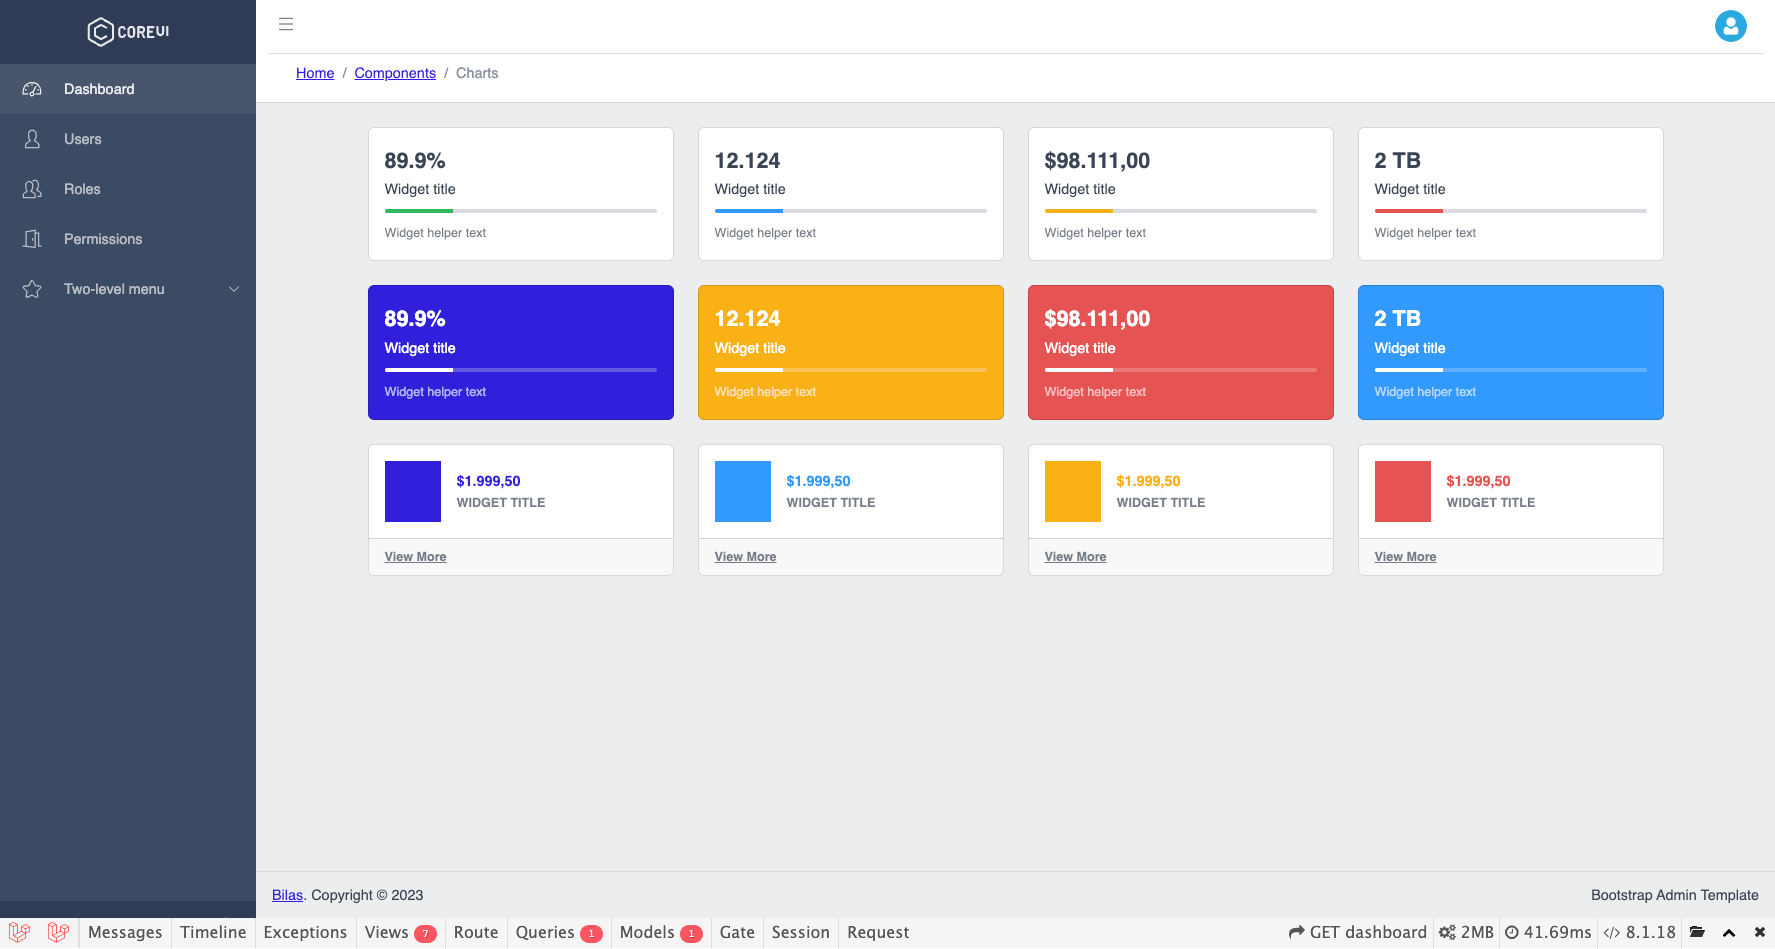Open the Dashboard sidebar item
Screen dimensions: 1775x949
pos(128,89)
